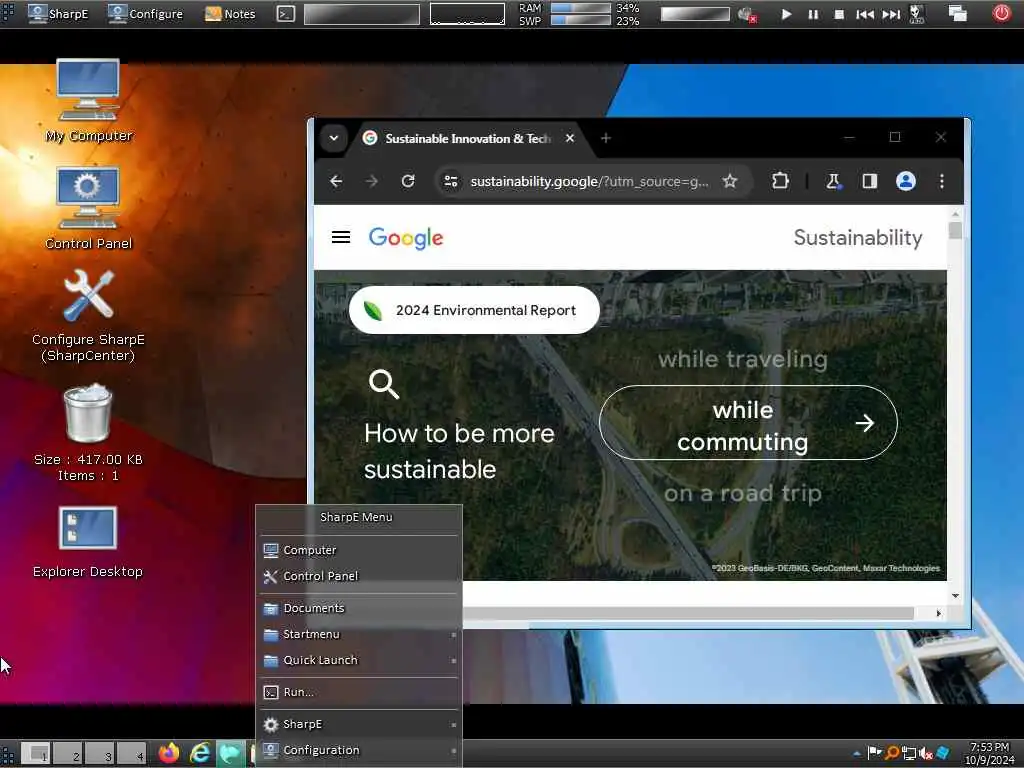Open the SharpE button in the top bar
1024x768 pixels.
(x=58, y=13)
